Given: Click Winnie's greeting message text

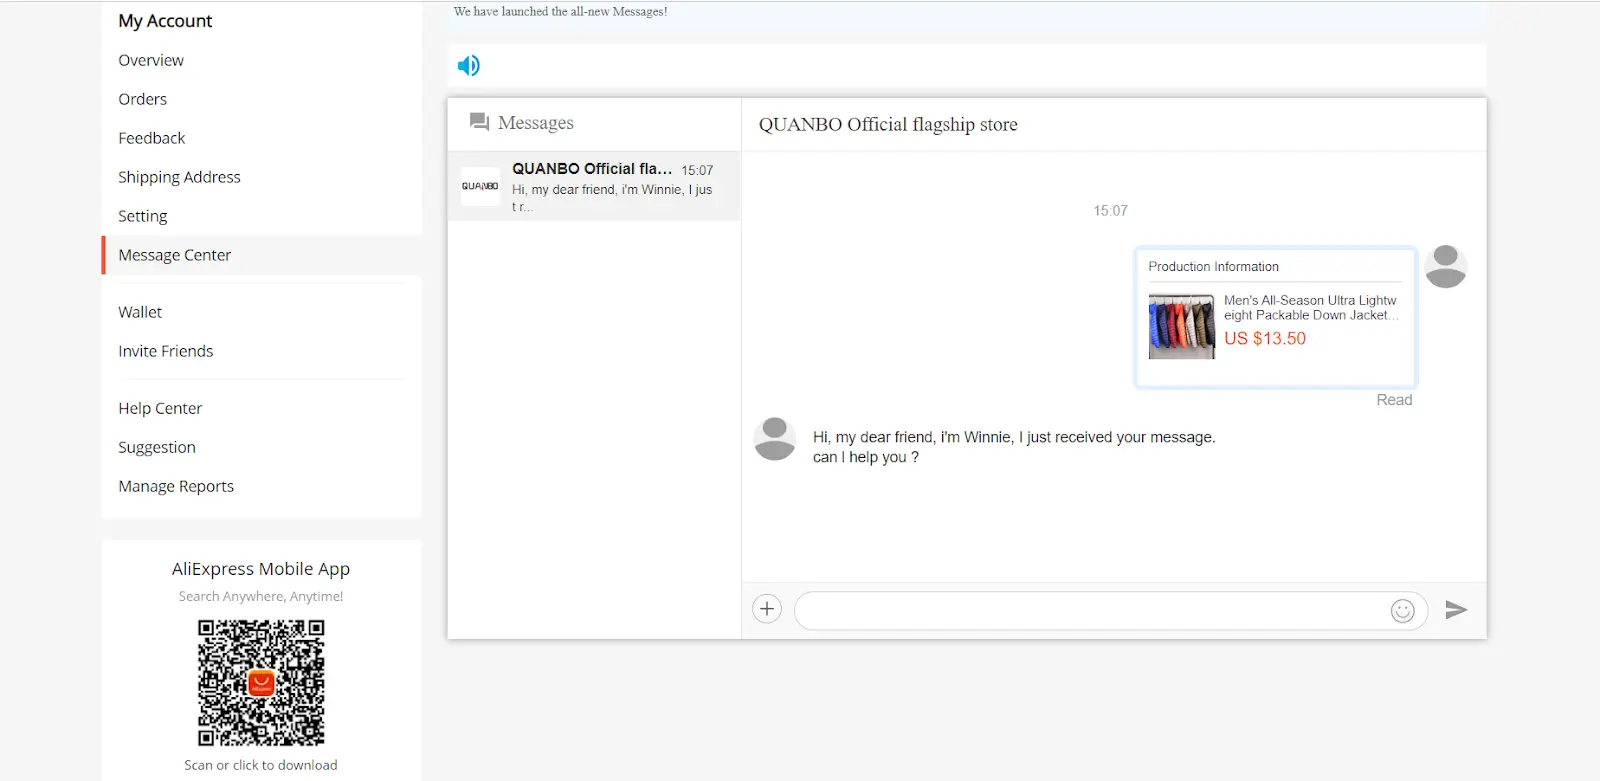Looking at the screenshot, I should [x=1014, y=447].
